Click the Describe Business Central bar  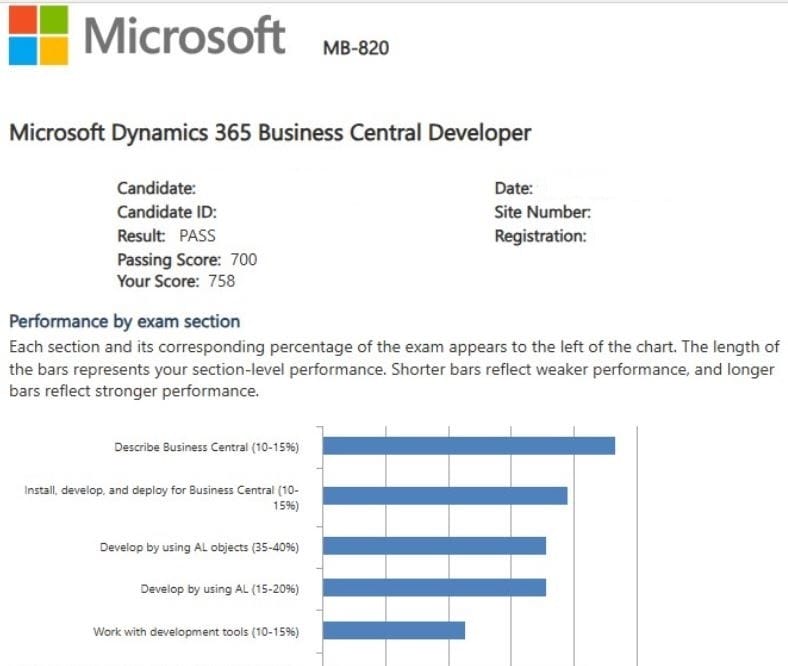coord(468,446)
